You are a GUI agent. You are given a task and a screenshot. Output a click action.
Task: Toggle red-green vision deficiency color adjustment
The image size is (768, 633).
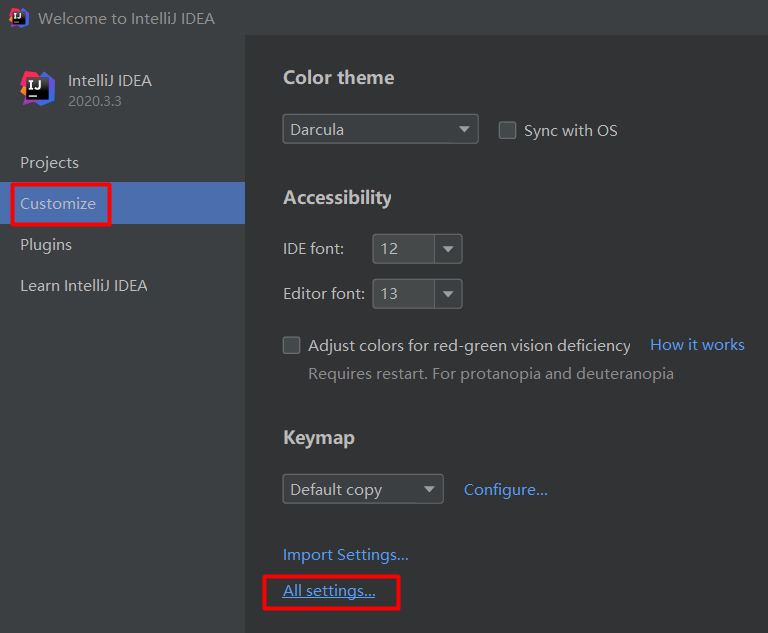(291, 345)
